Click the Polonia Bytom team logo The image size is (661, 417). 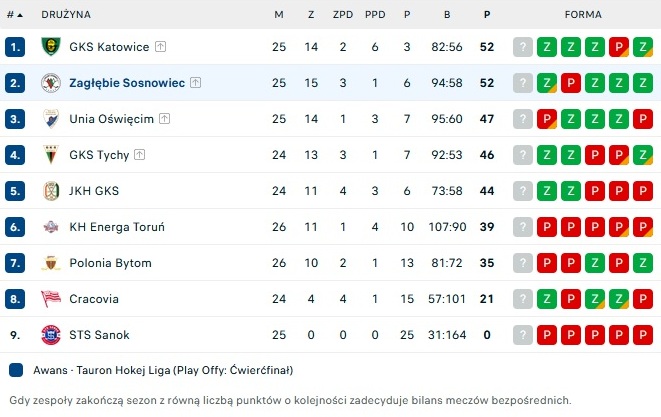tap(51, 263)
